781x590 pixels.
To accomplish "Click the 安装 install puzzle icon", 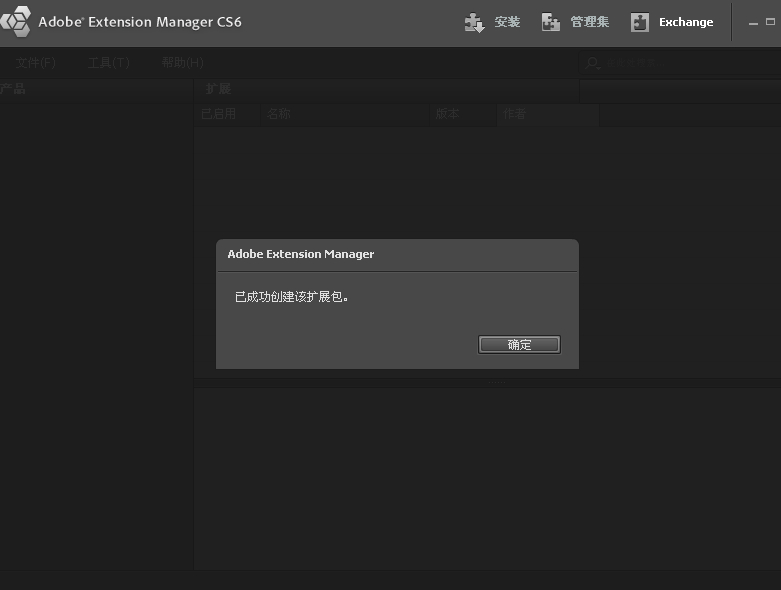I will coord(474,22).
